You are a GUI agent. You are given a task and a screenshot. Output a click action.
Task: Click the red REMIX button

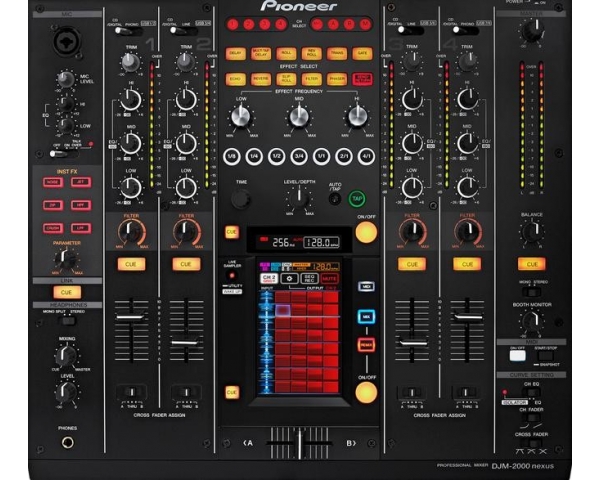point(366,345)
